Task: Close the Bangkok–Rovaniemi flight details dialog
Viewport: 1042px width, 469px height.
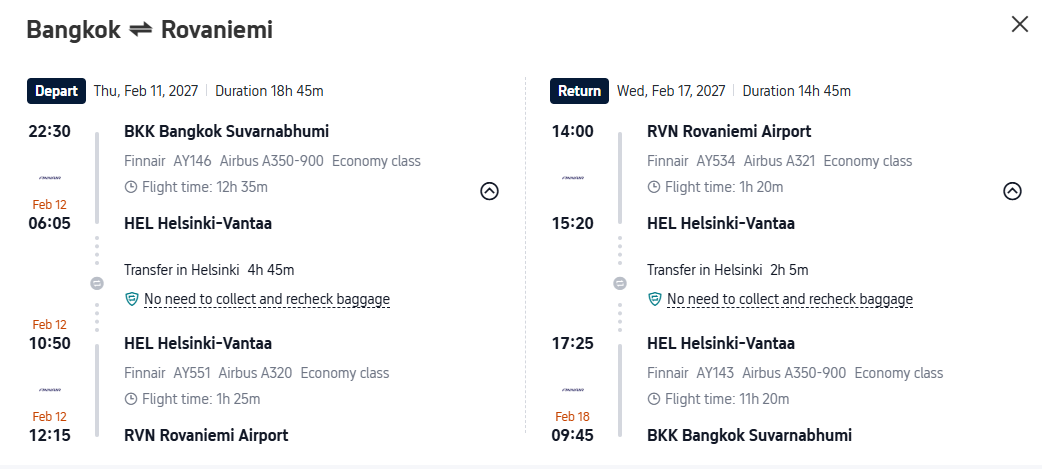Action: (1019, 25)
